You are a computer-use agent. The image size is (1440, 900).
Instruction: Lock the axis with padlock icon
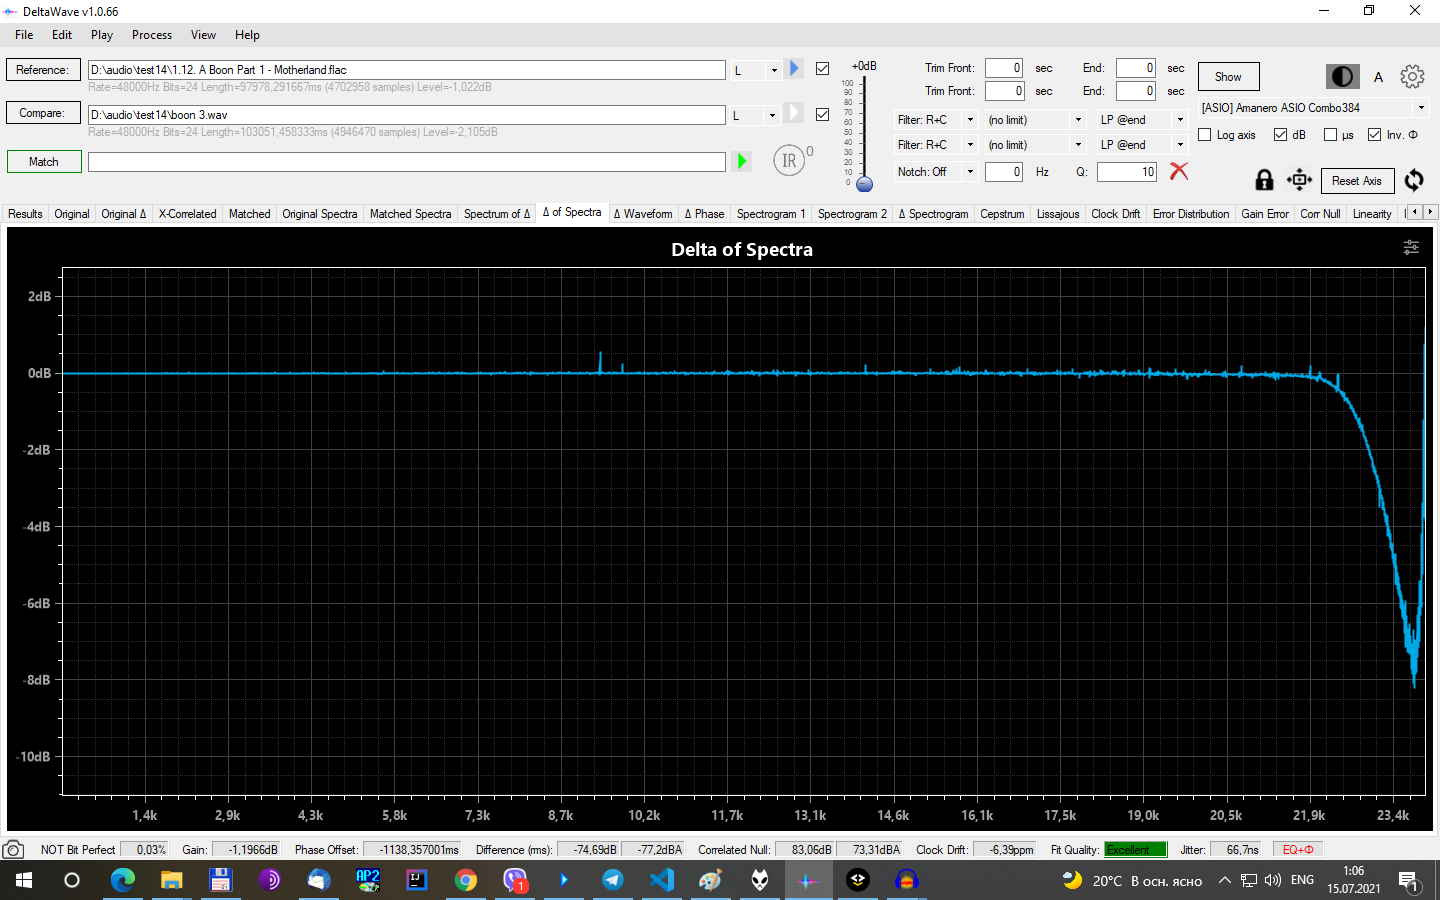pos(1264,180)
